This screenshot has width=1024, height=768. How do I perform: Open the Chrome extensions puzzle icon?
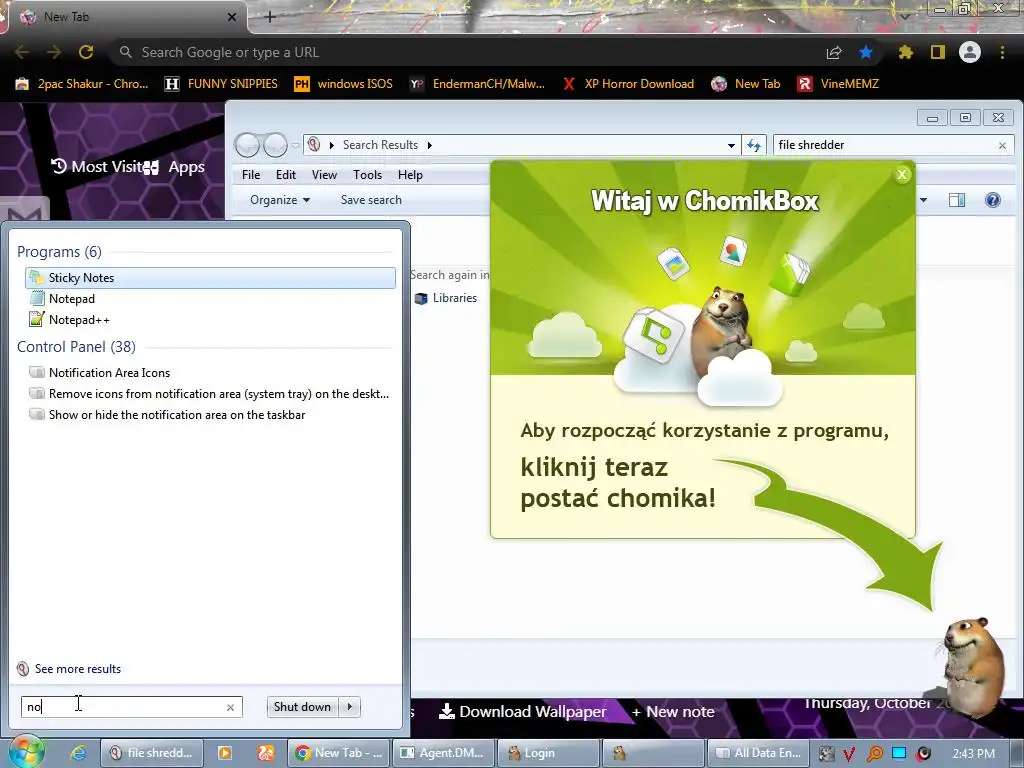906,52
